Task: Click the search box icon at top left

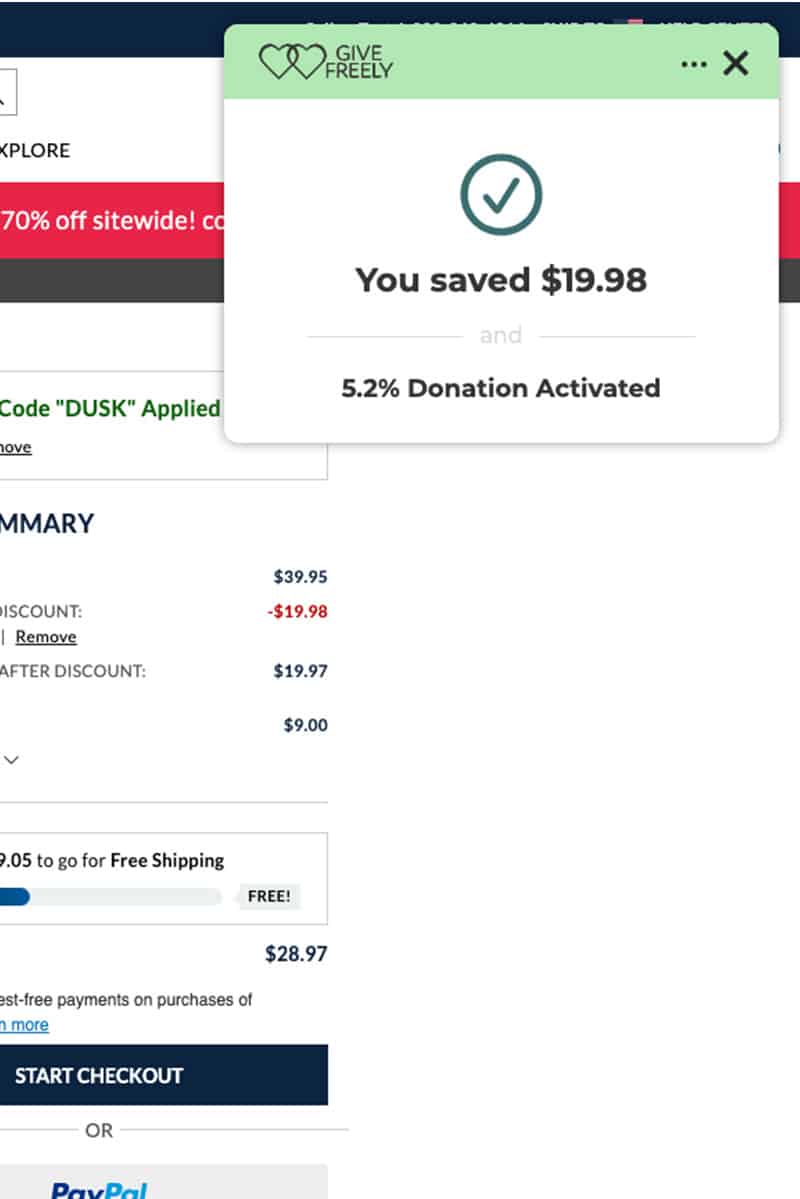Action: 6,93
